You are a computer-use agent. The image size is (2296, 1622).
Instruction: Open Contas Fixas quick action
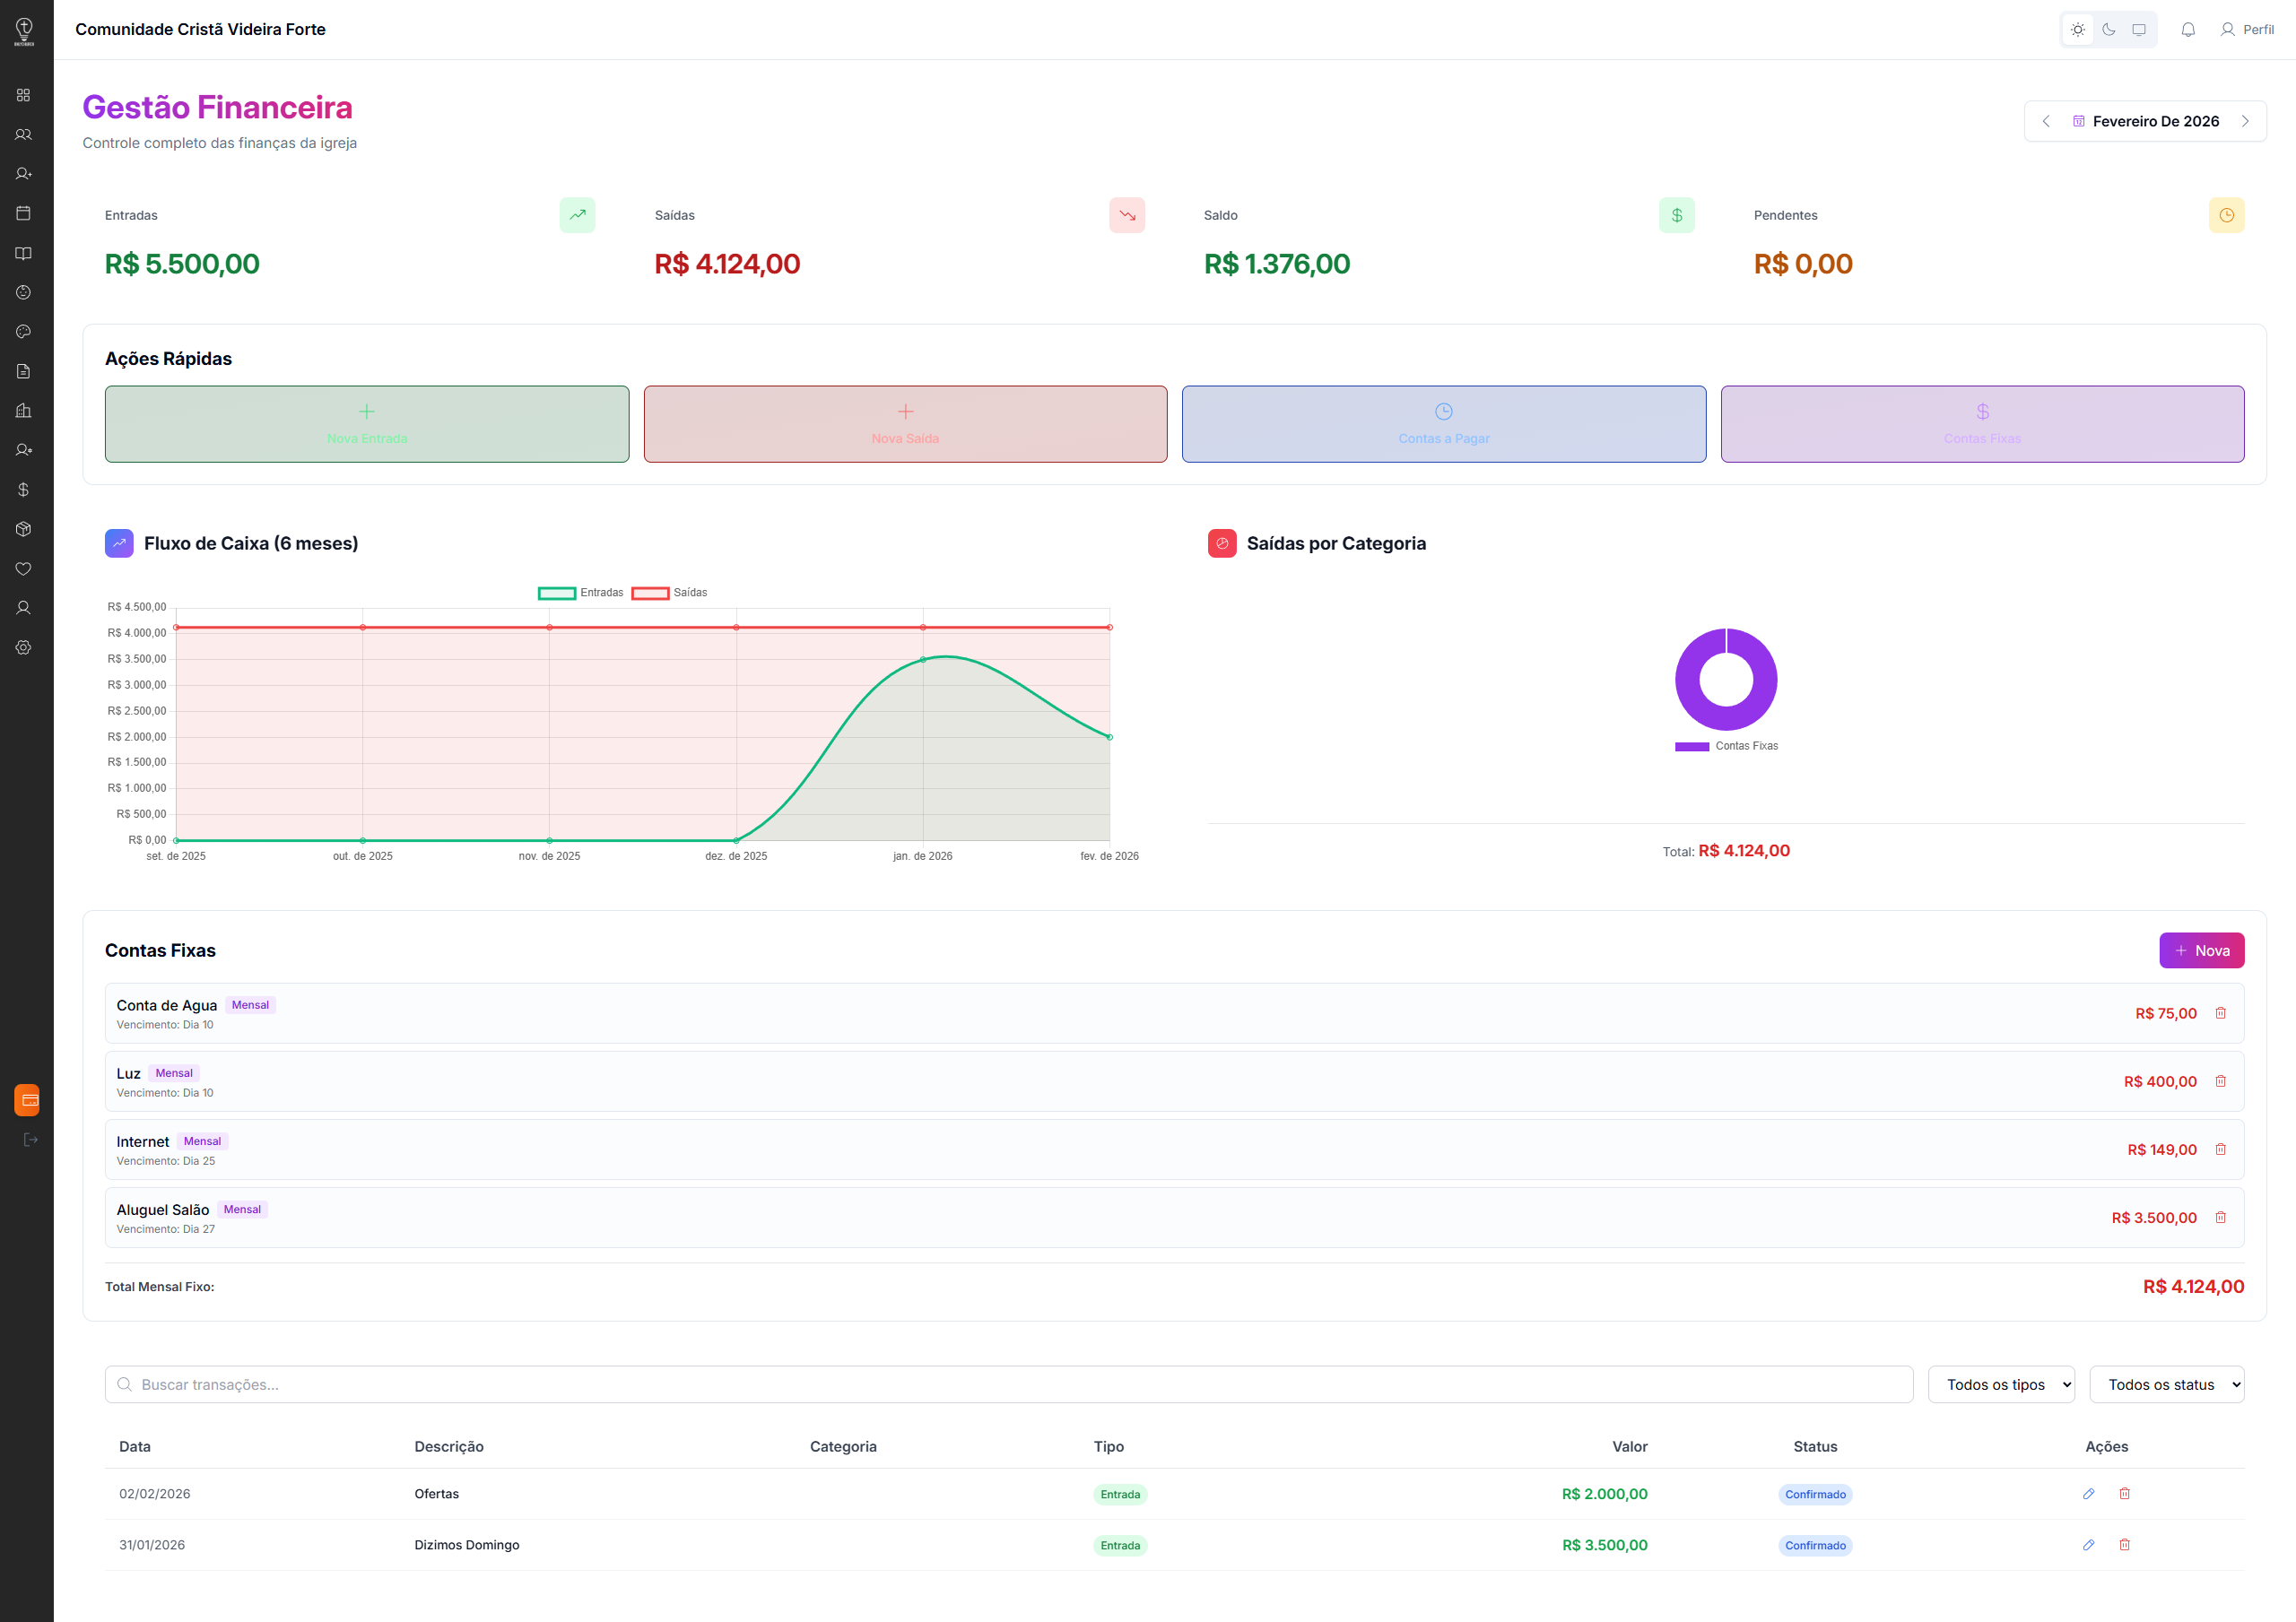coord(1982,424)
